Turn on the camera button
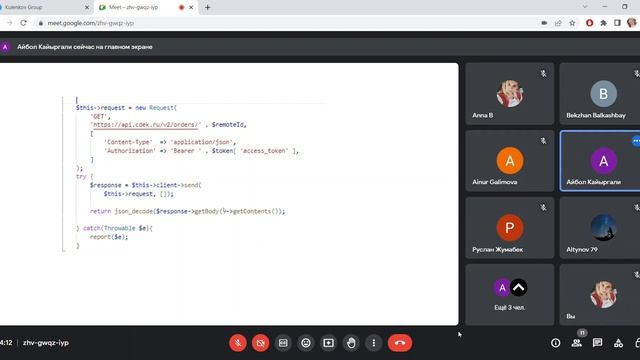The image size is (640, 360). (x=260, y=343)
